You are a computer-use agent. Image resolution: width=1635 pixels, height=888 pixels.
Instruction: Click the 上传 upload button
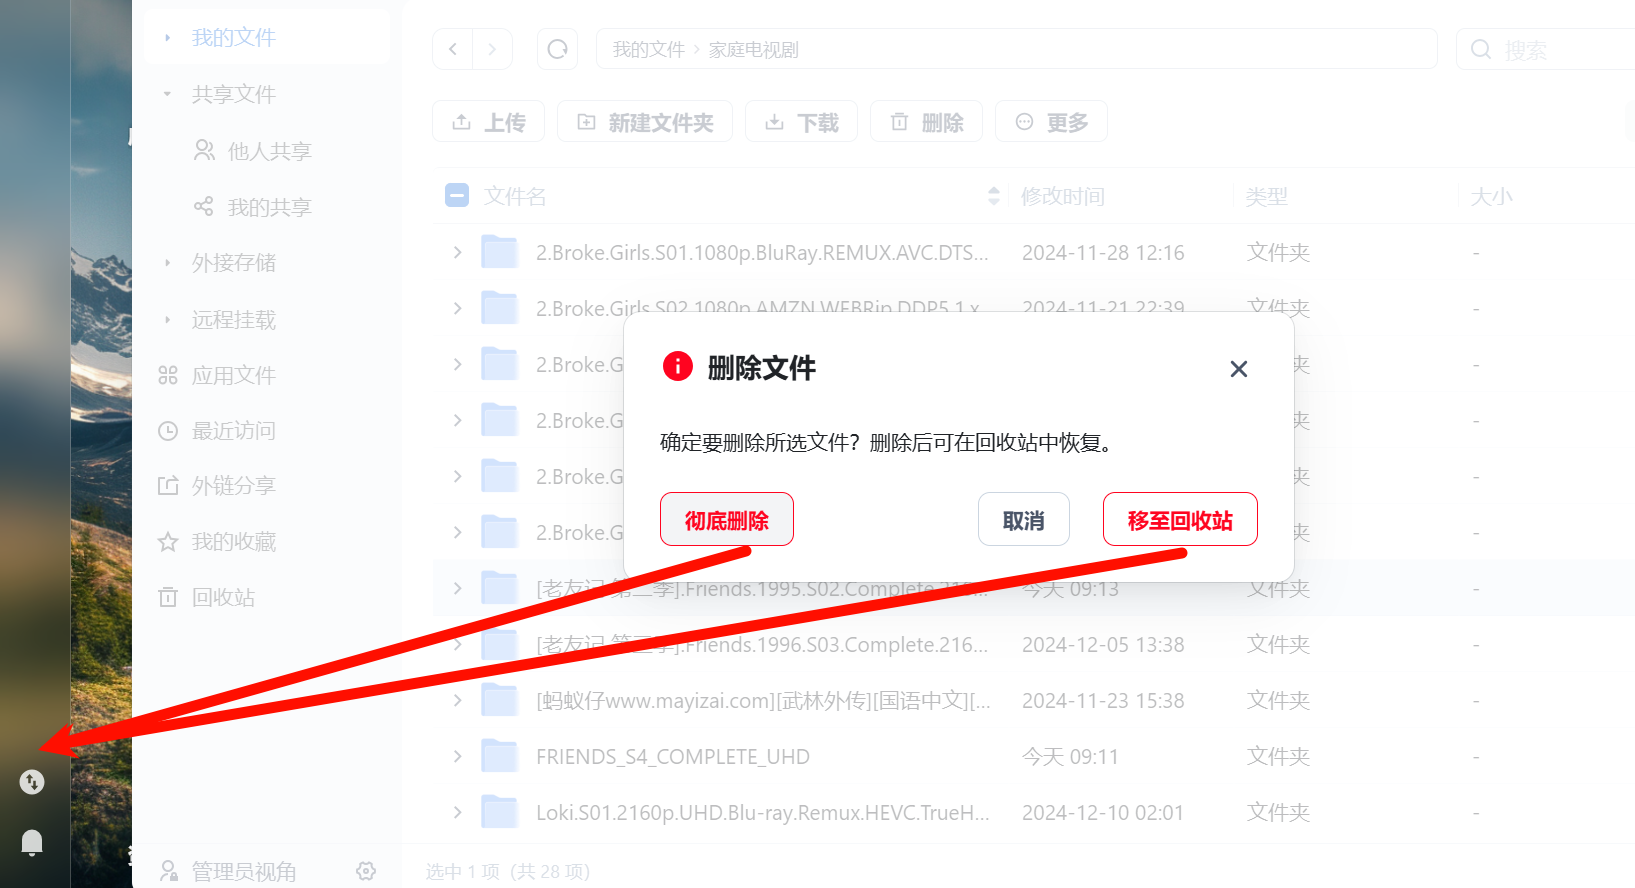click(x=489, y=122)
